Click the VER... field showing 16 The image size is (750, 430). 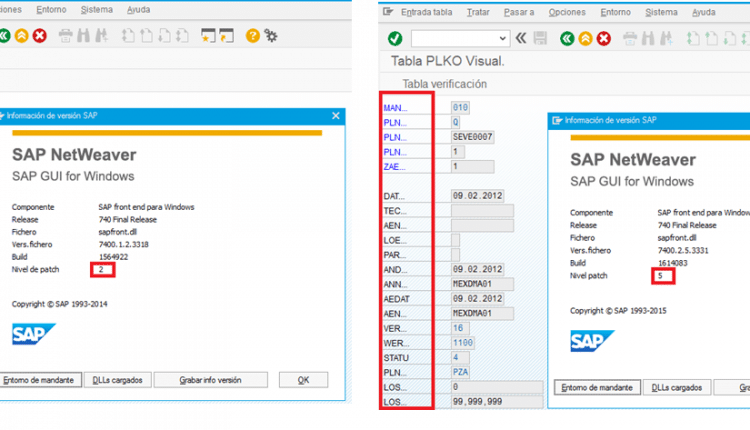pyautogui.click(x=460, y=328)
